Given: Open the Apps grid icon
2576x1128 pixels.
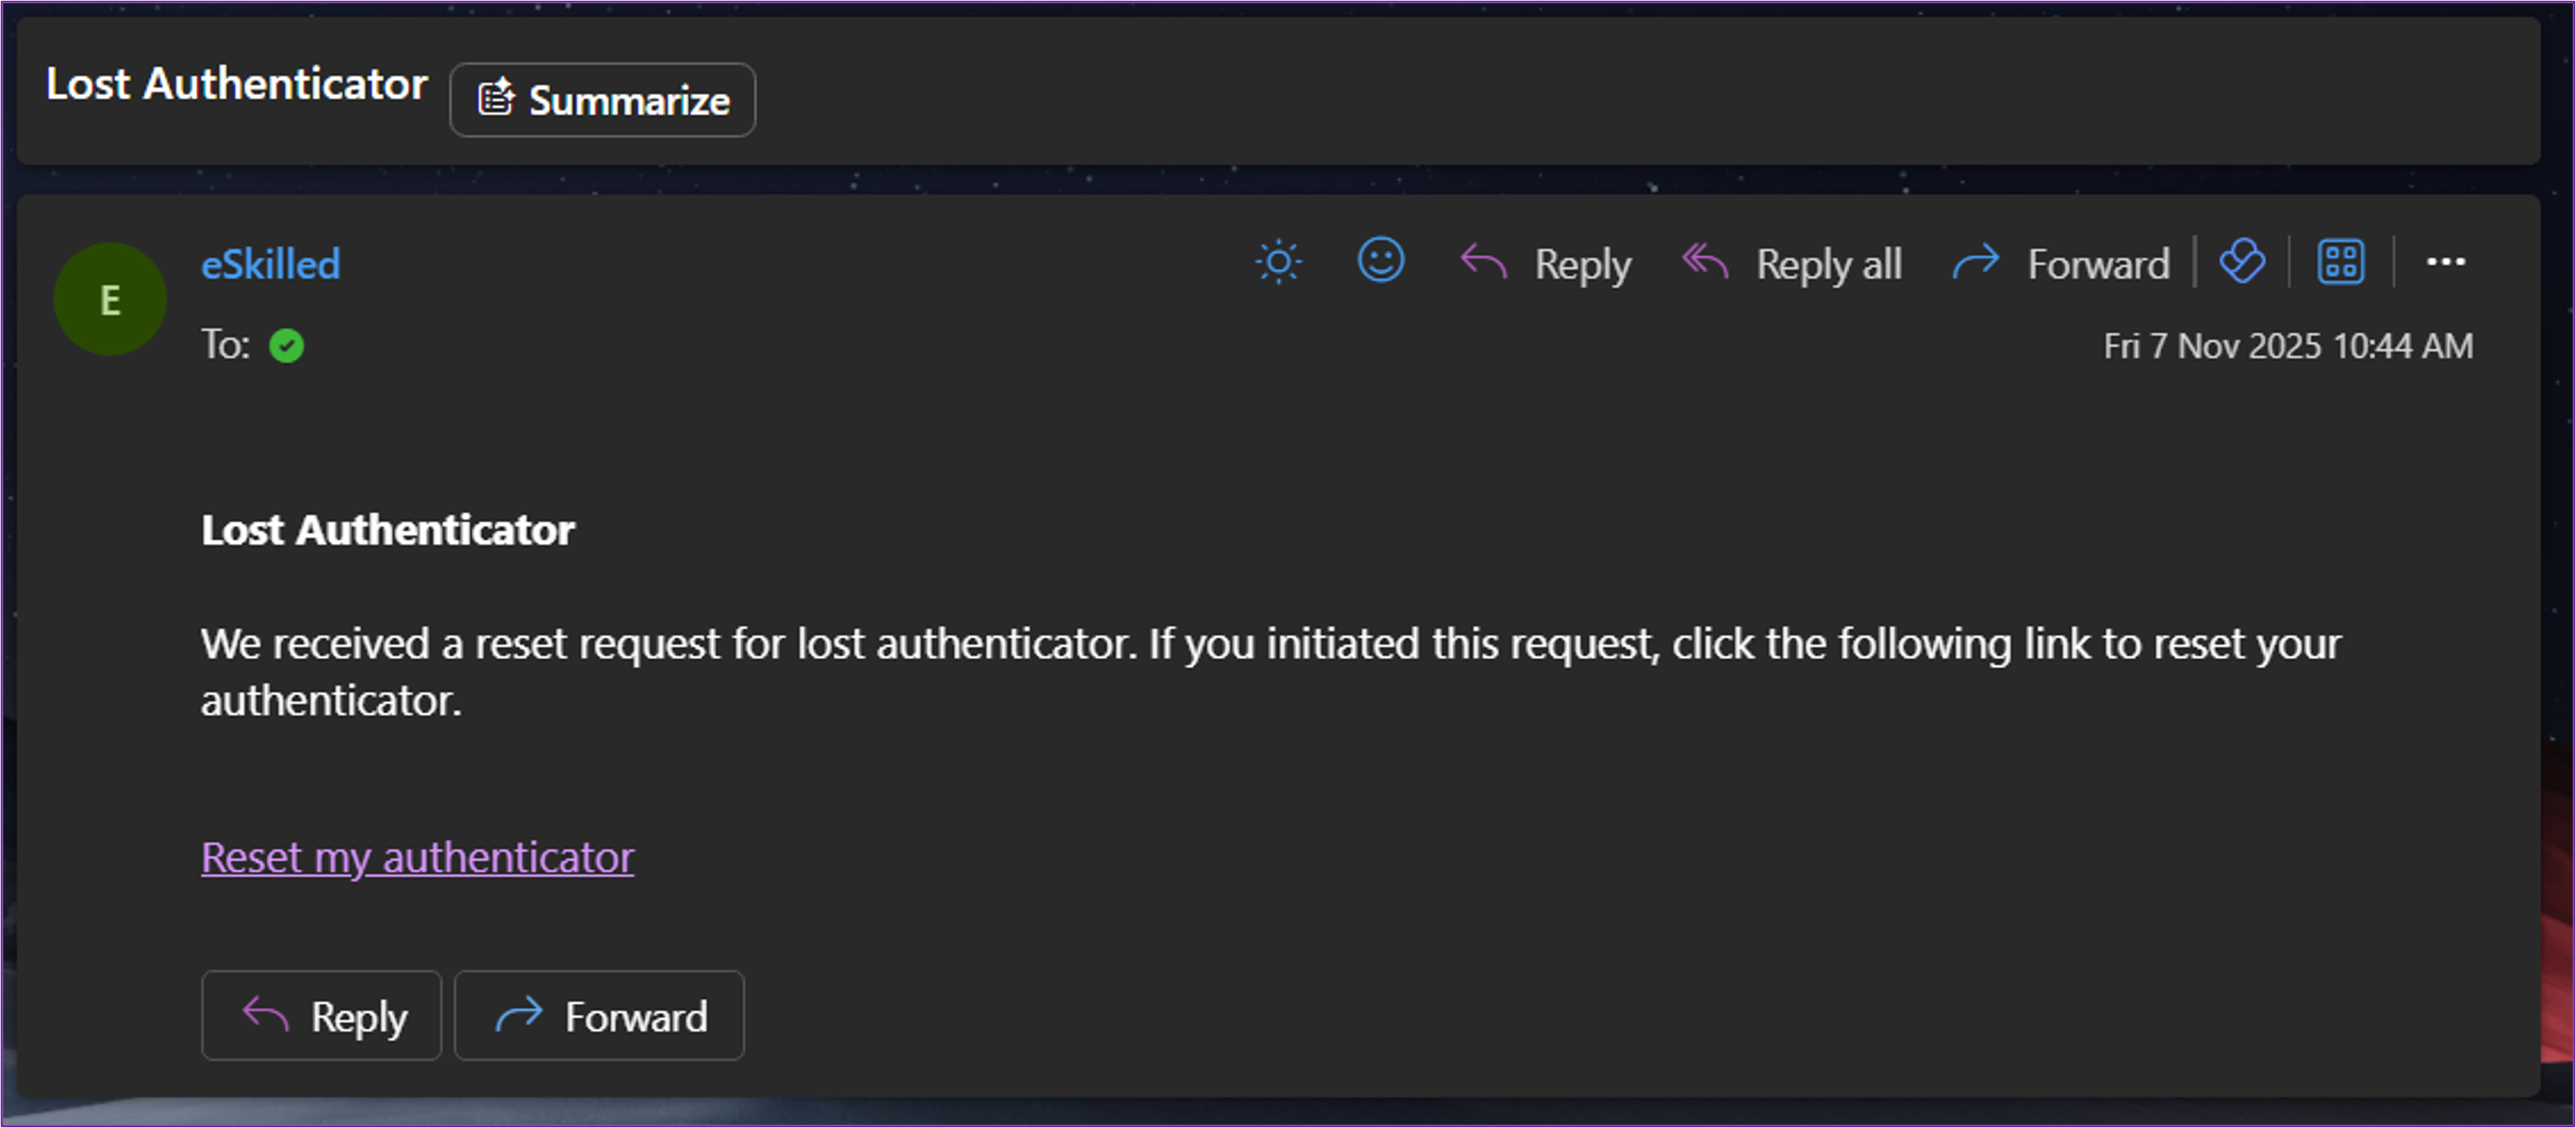Looking at the screenshot, I should (x=2340, y=263).
